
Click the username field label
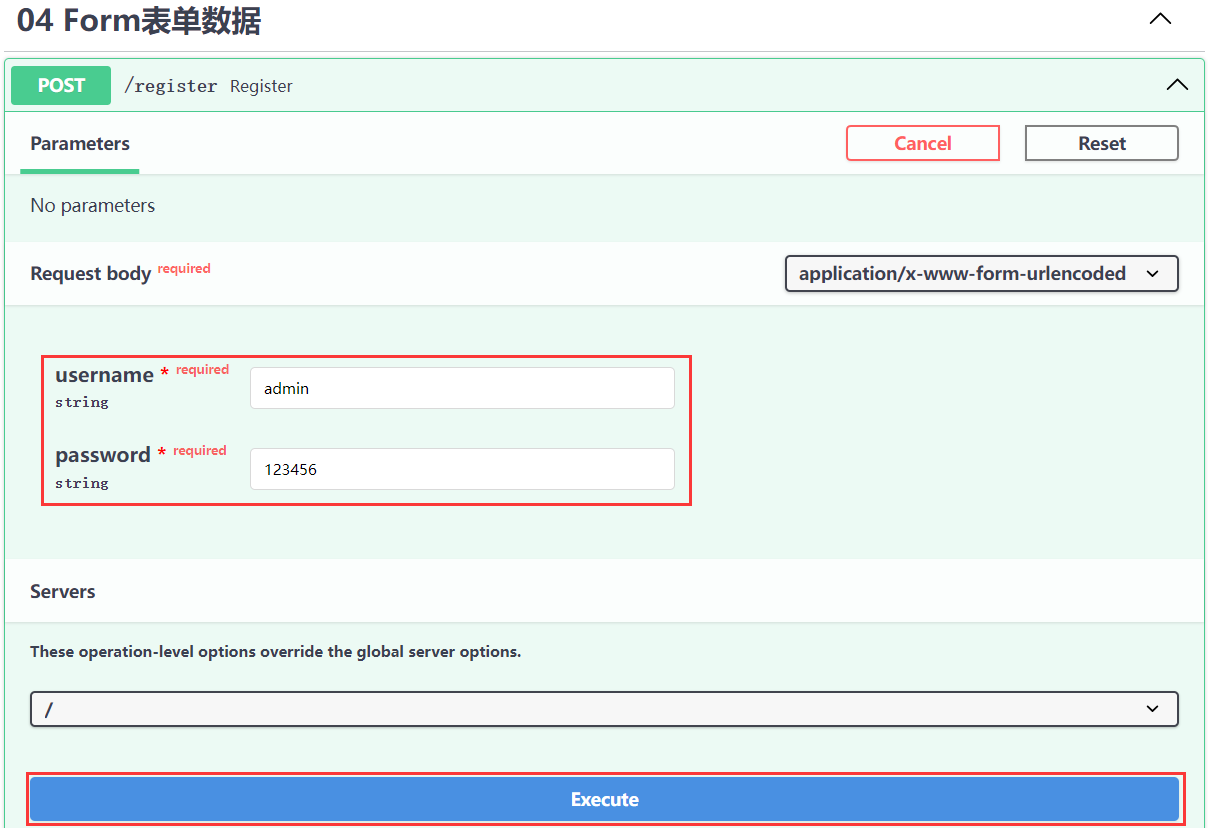[104, 375]
